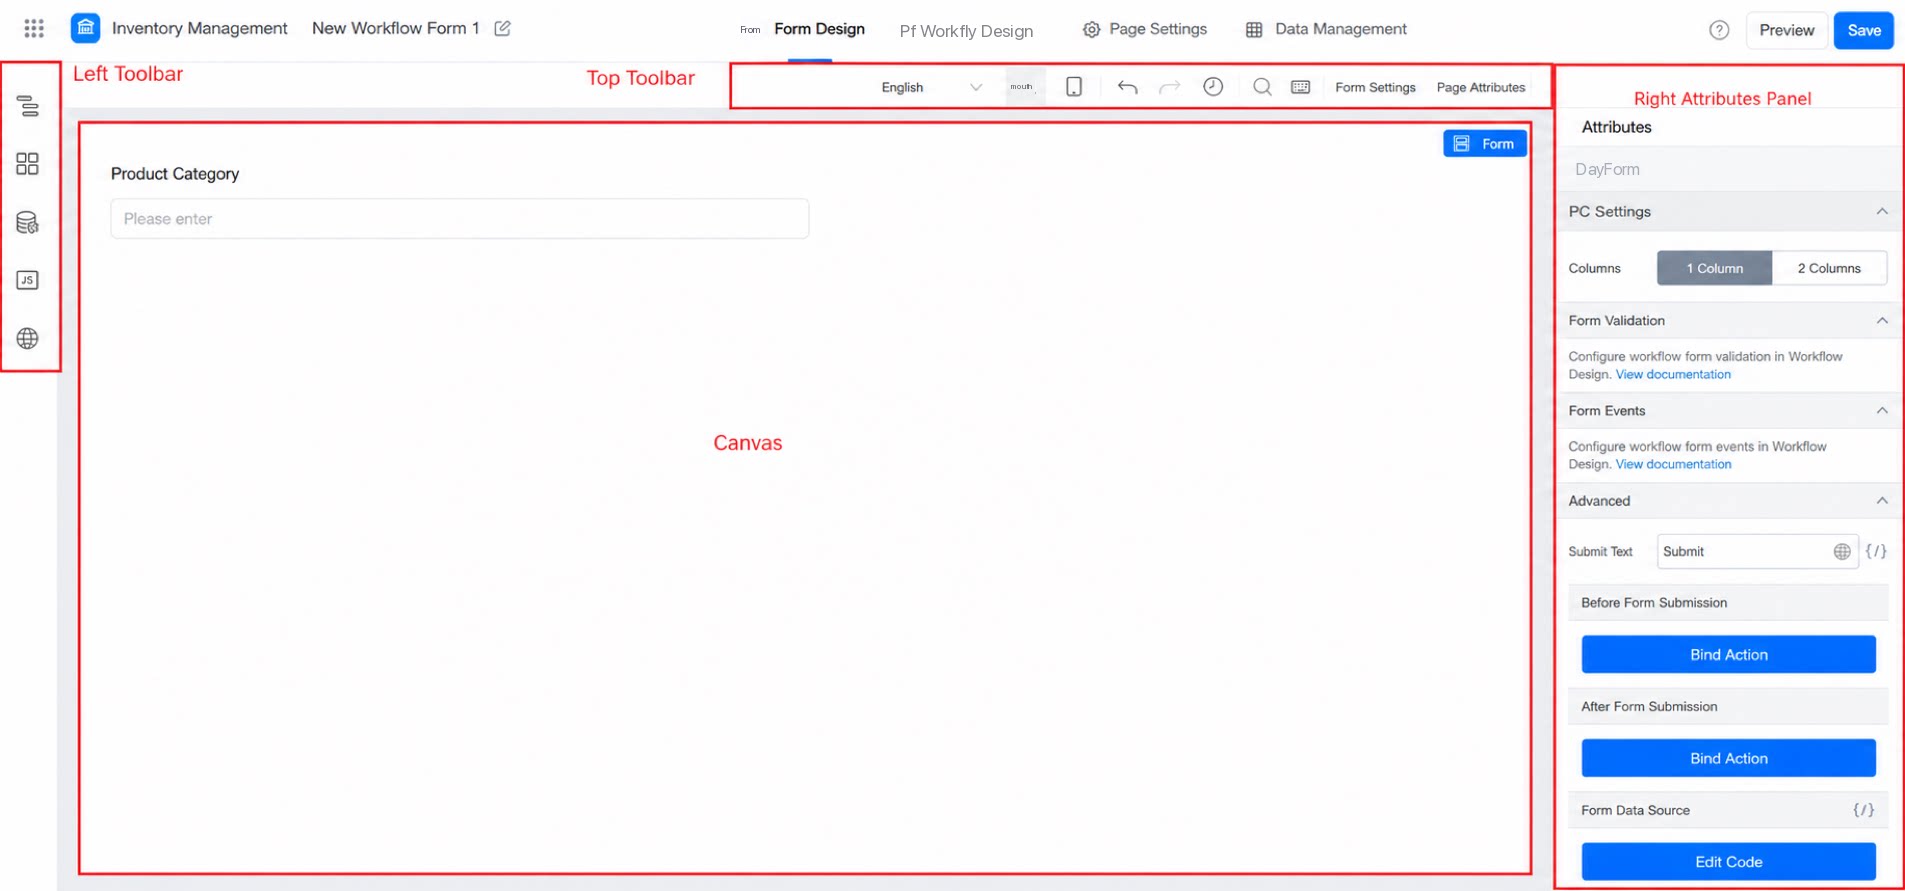
Task: Switch to mobile device preview icon
Action: coord(1074,87)
